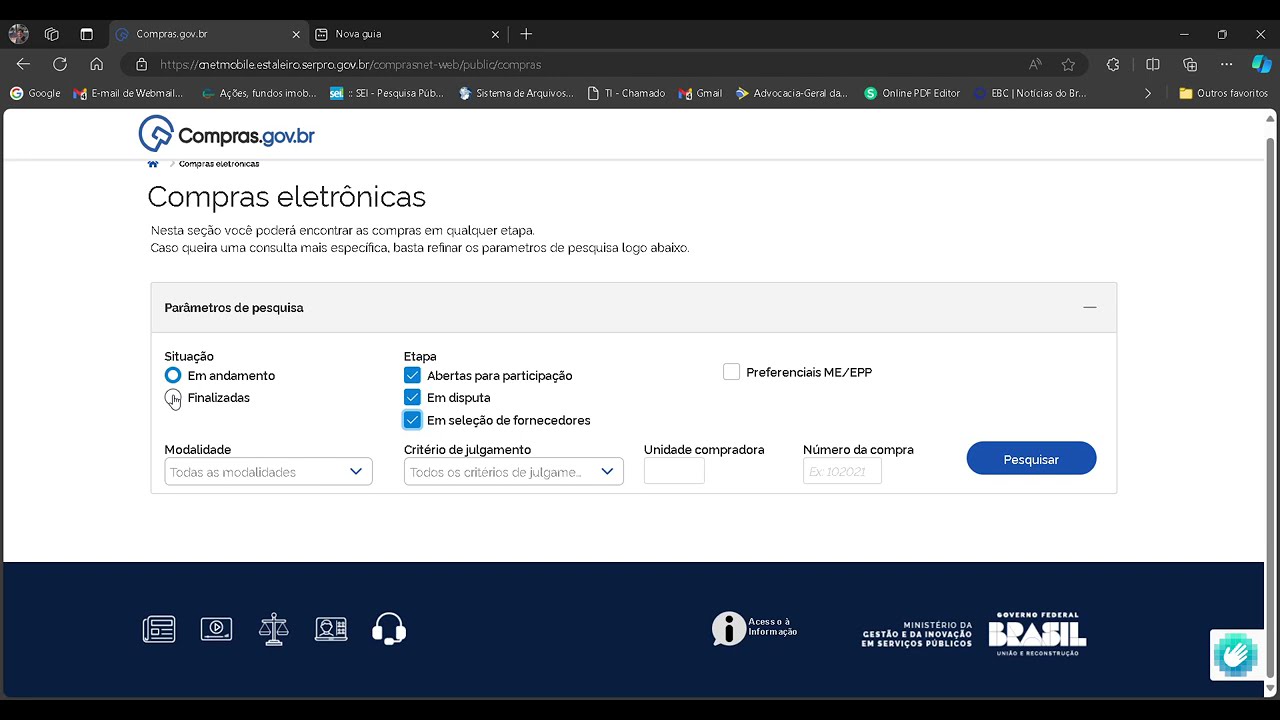Open browser collections icon

click(x=1190, y=64)
